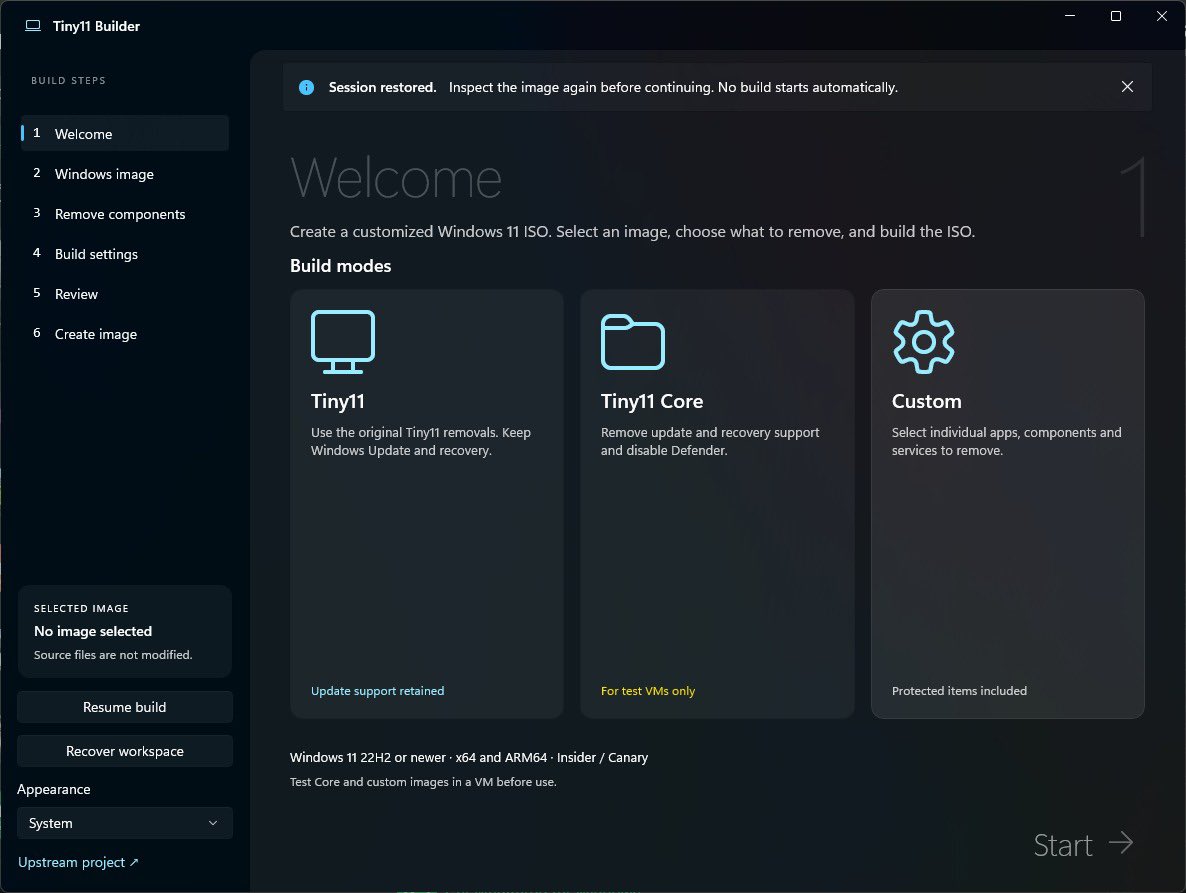This screenshot has height=893, width=1186.
Task: Click the Tiny11 Builder laptop icon
Action: point(33,26)
